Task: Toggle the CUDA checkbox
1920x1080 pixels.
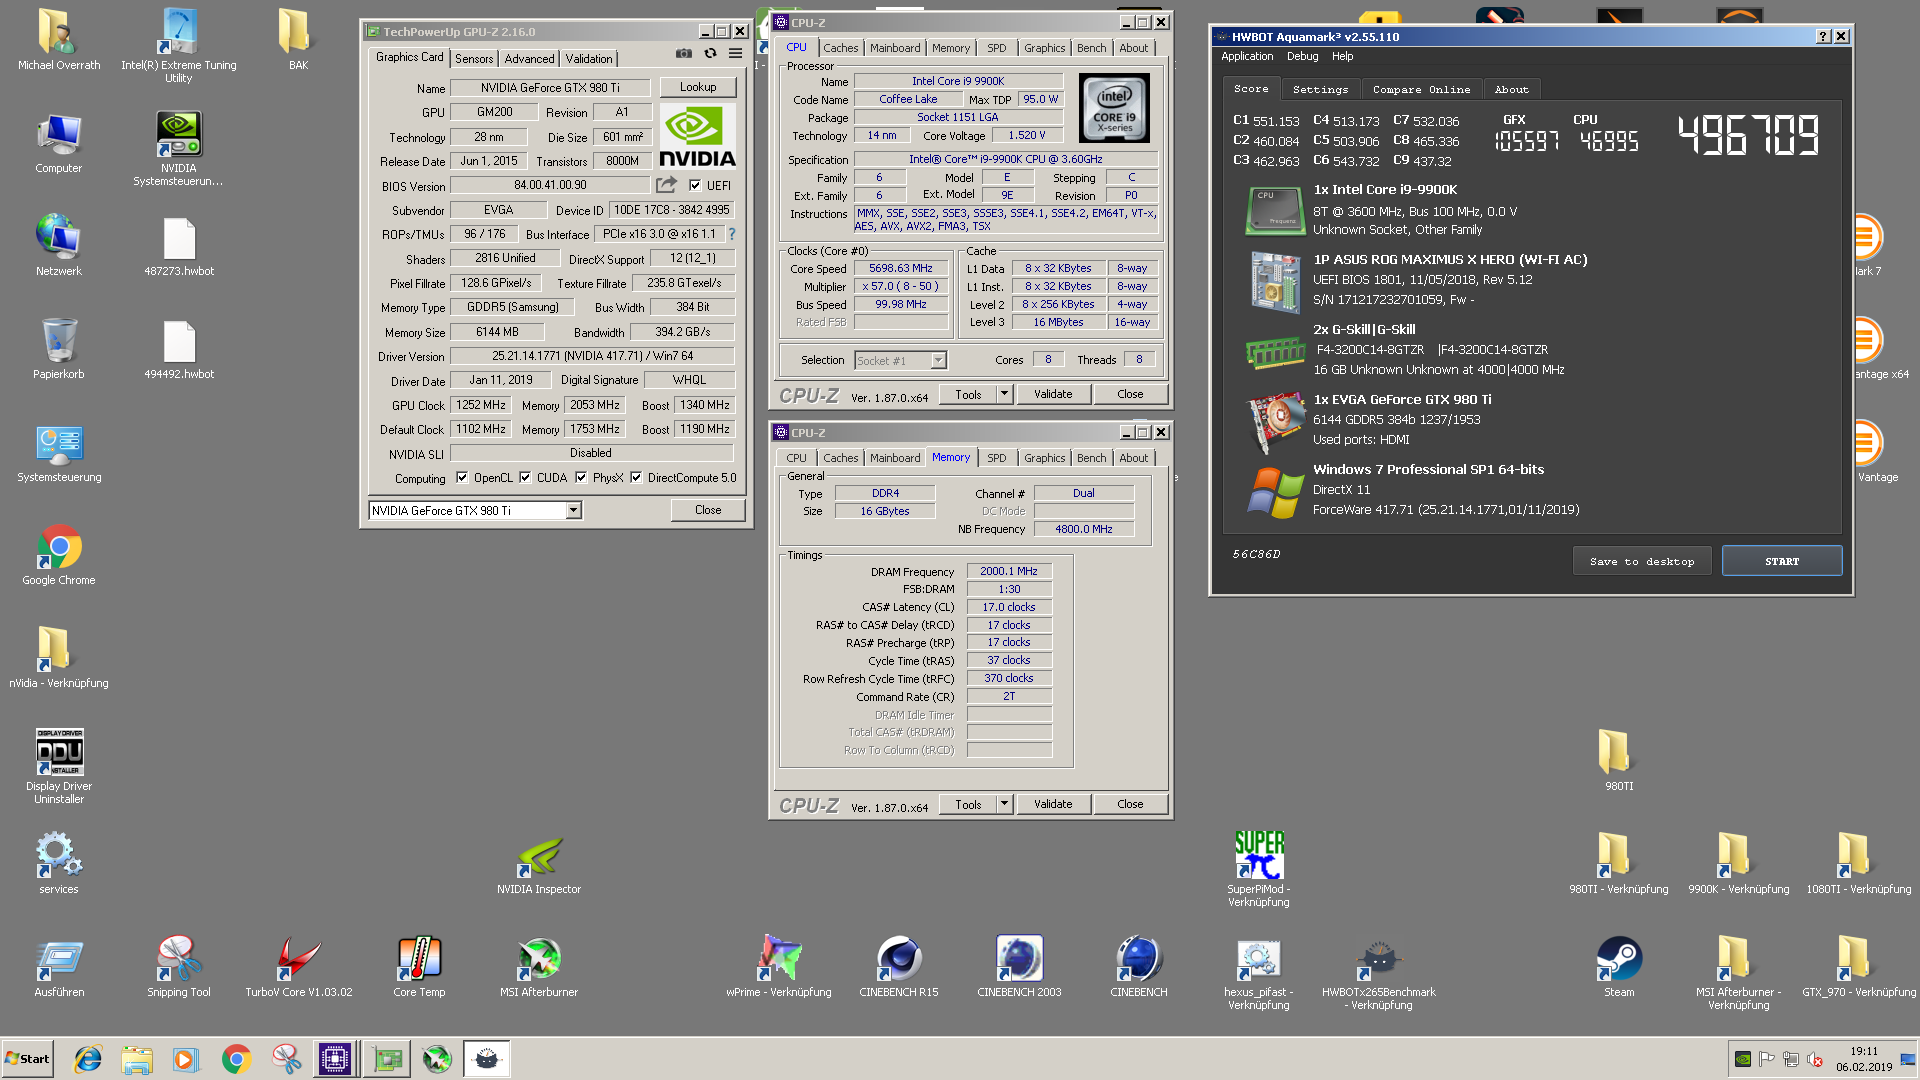Action: coord(525,478)
